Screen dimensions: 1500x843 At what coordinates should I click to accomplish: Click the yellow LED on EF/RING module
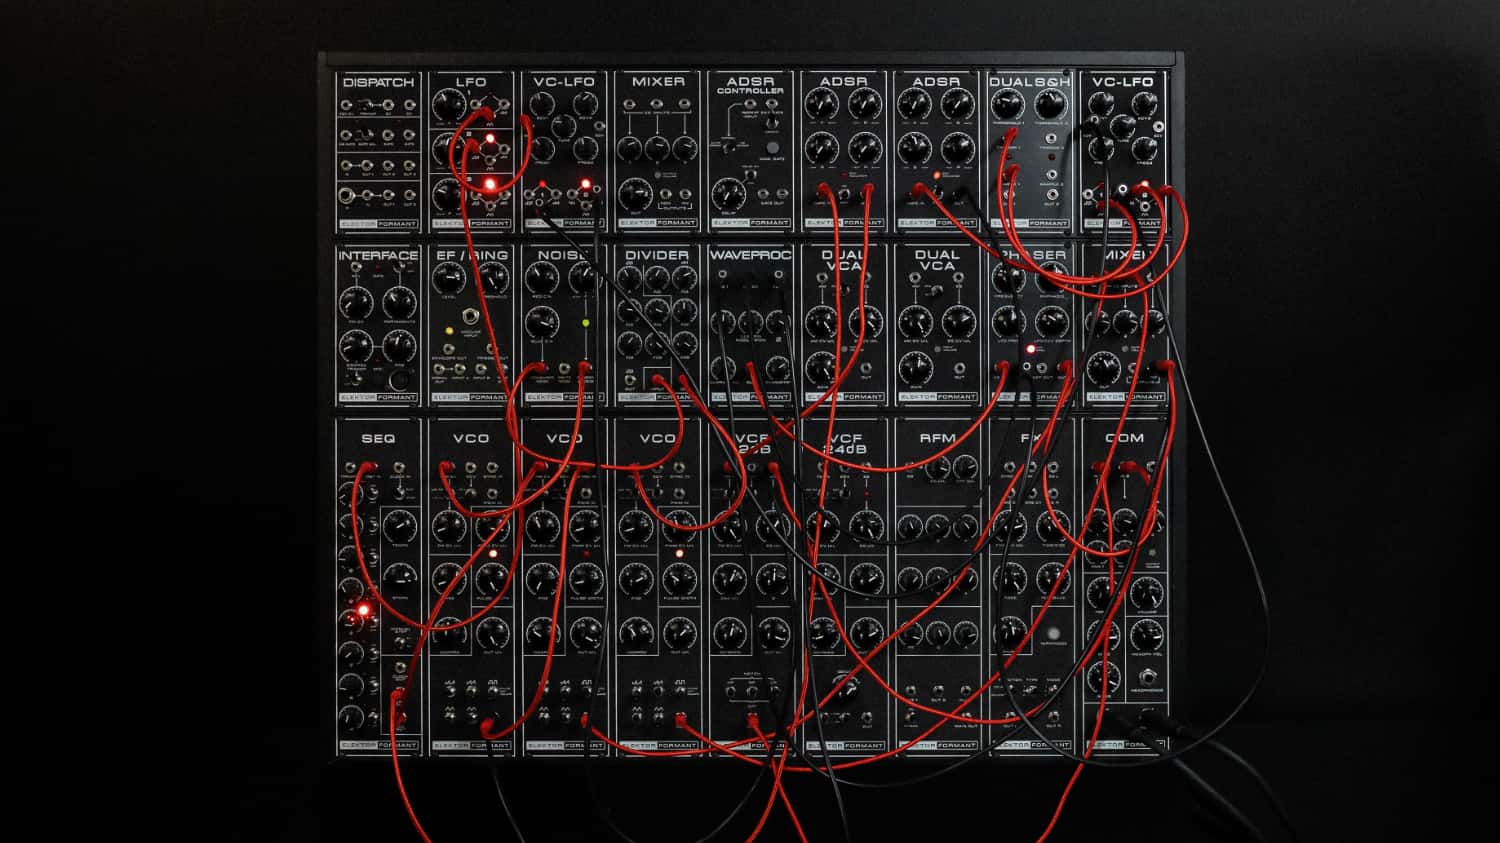(449, 330)
